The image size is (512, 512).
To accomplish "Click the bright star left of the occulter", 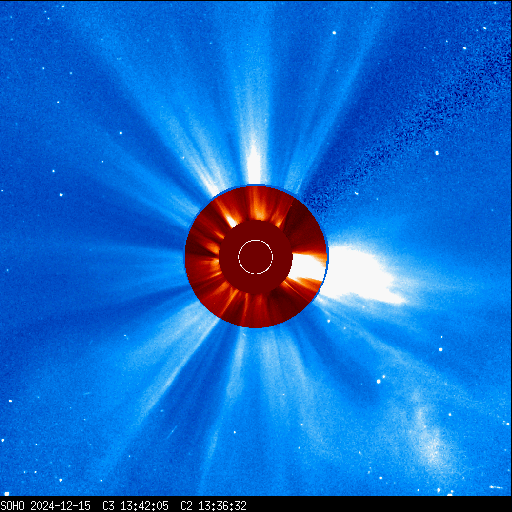I will pos(61,195).
